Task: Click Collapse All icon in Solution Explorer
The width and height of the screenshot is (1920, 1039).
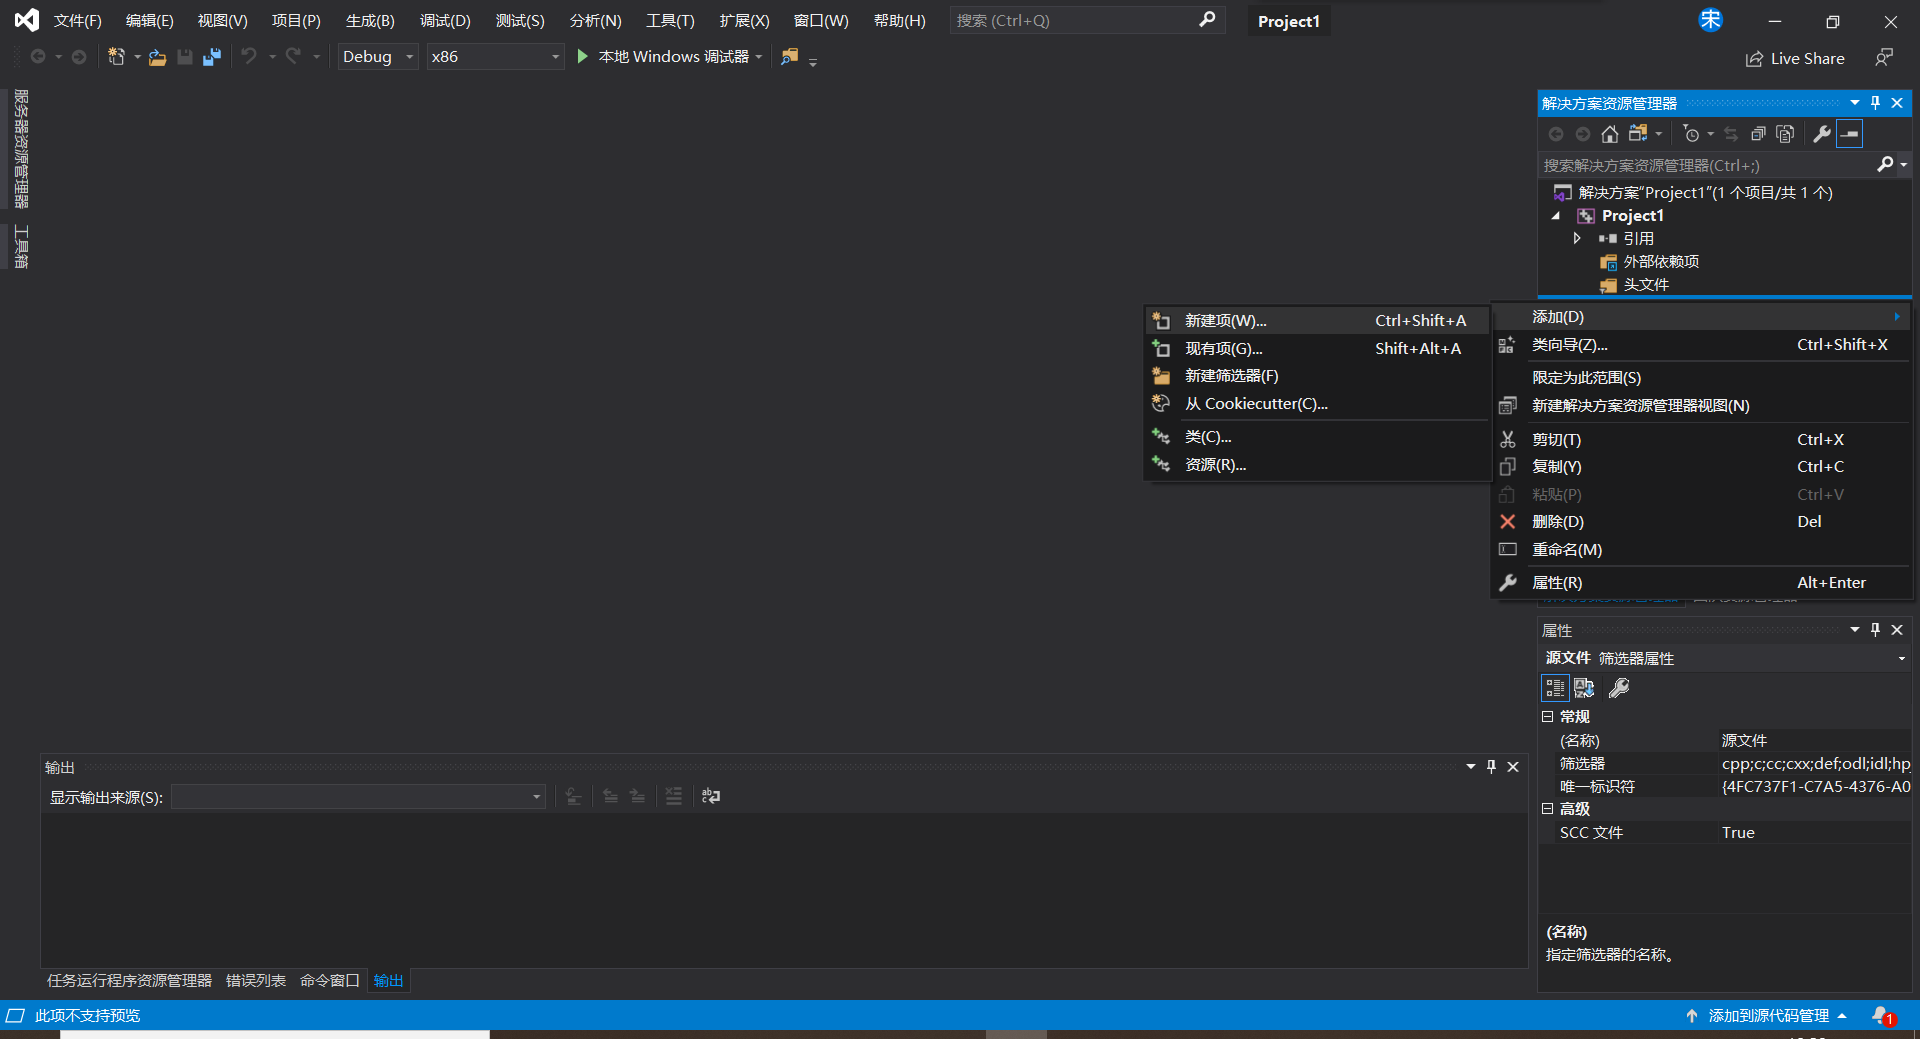Action: pos(1758,134)
